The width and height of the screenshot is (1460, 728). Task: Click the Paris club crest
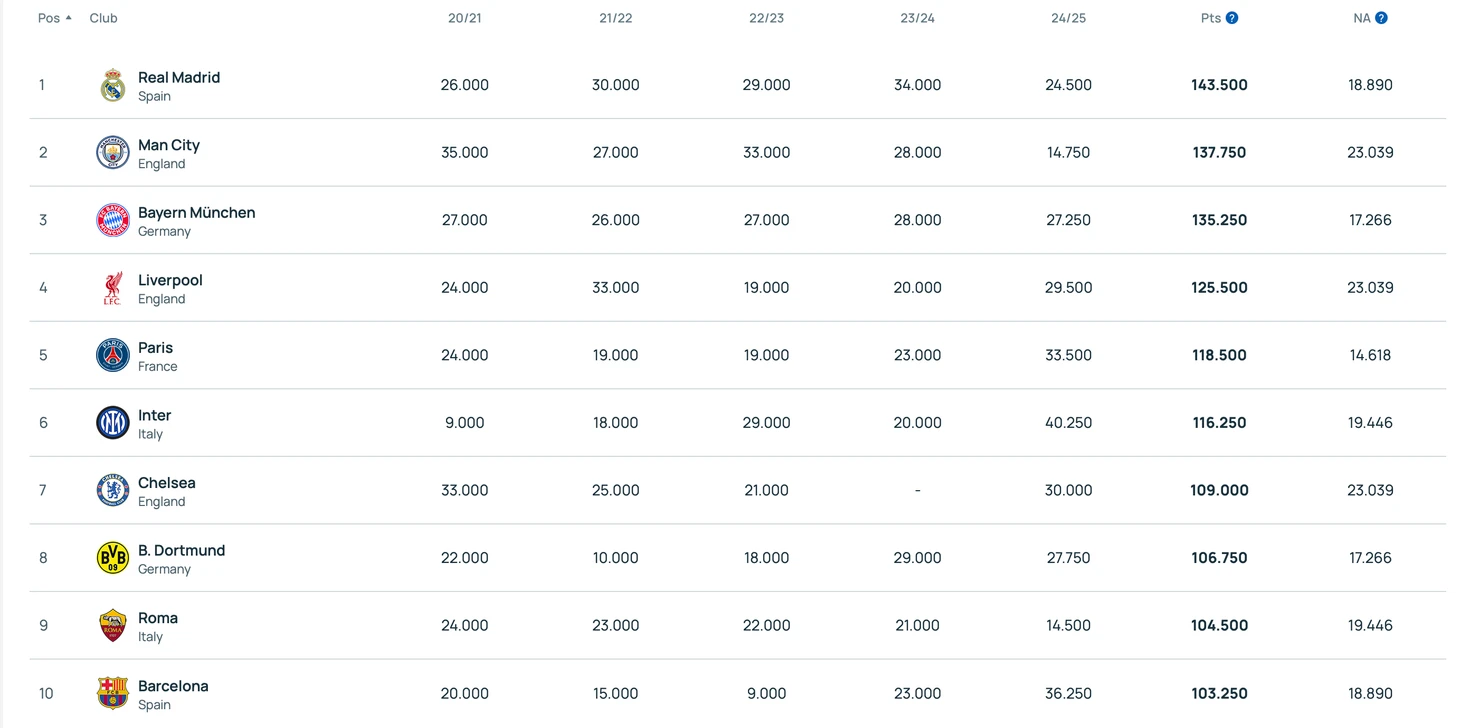click(113, 355)
